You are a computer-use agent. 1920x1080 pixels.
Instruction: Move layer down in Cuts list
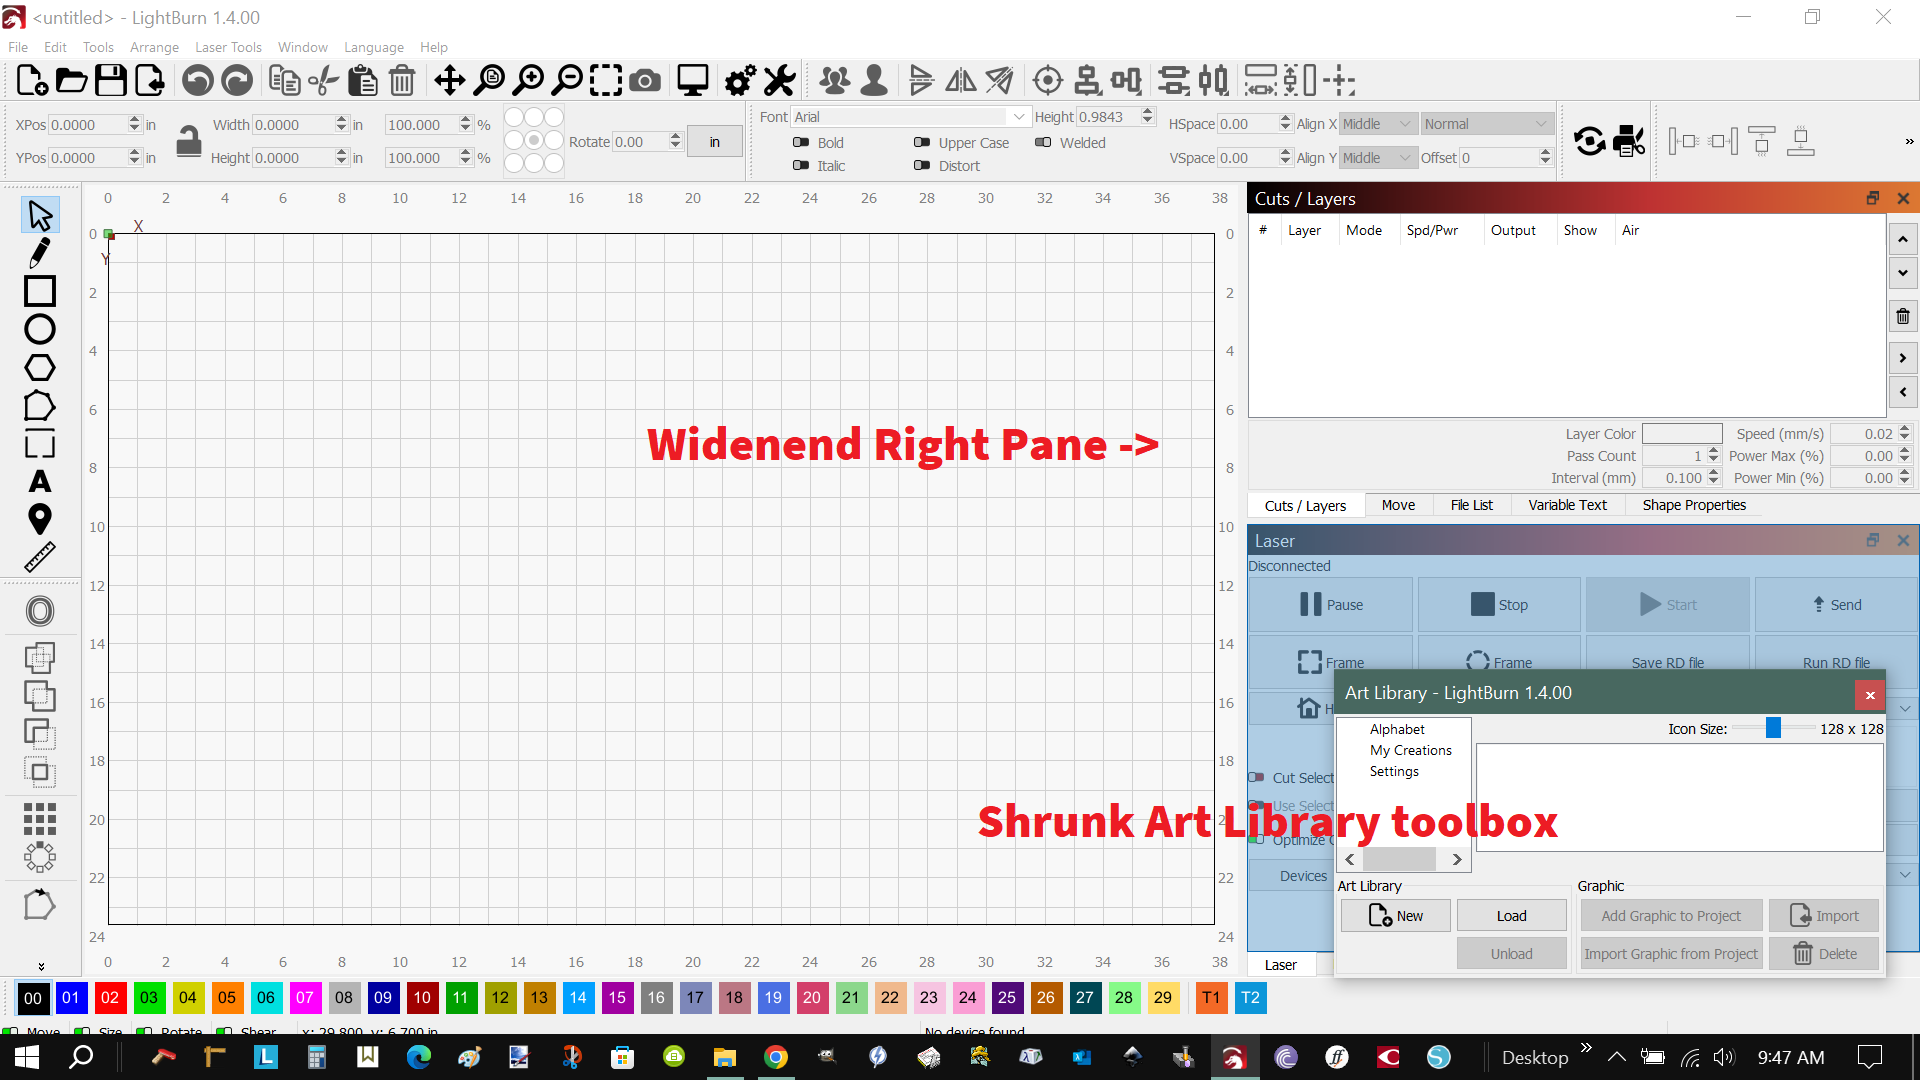(x=1902, y=272)
